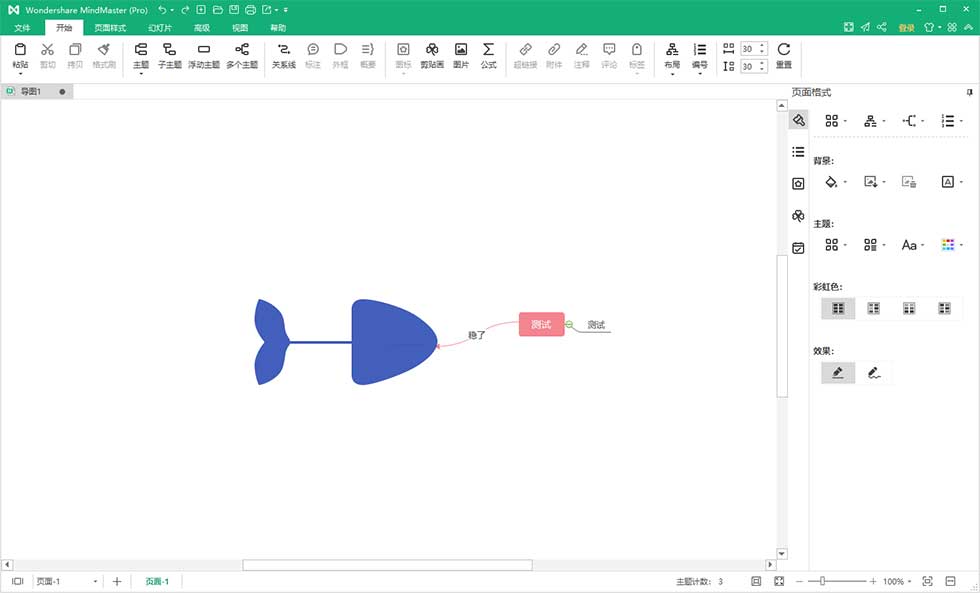Add a new page with plus button
The width and height of the screenshot is (980, 593).
coord(117,581)
